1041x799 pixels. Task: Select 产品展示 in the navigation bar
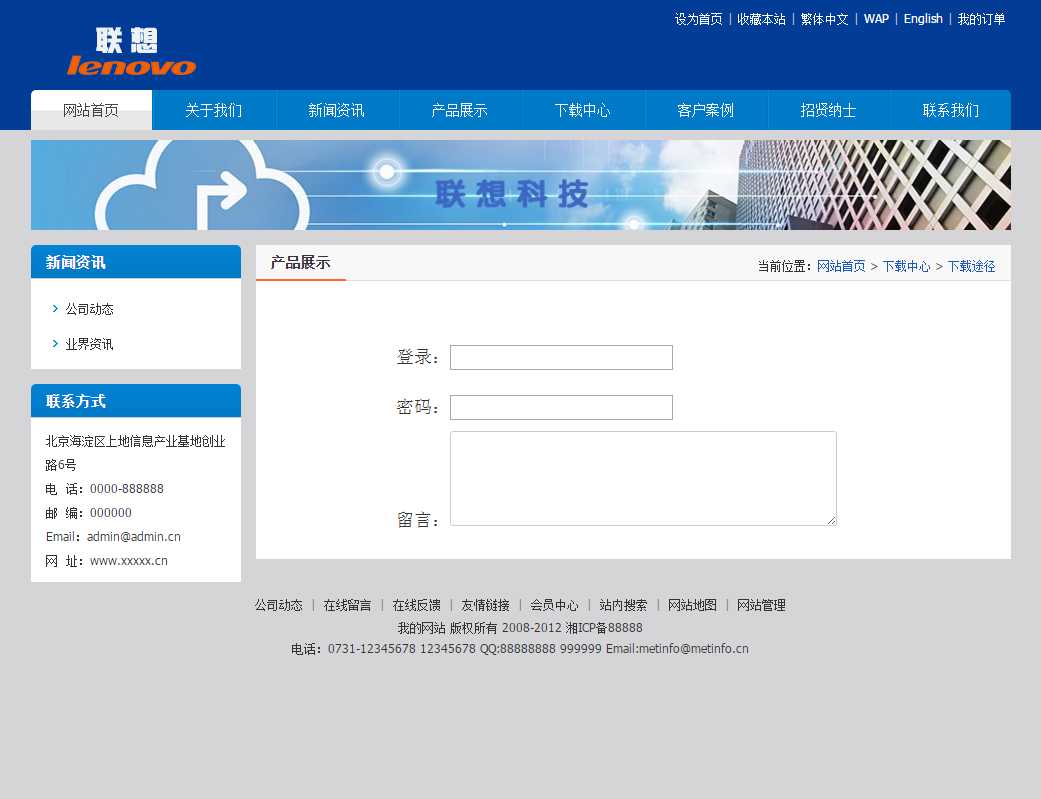point(459,110)
